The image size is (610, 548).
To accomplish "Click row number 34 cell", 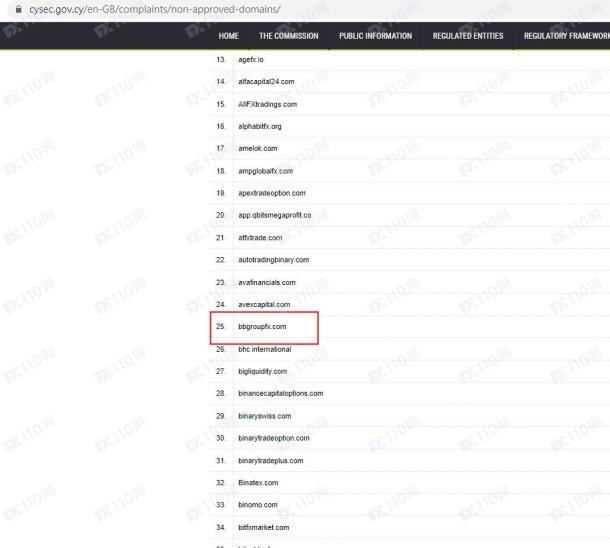I will point(221,528).
